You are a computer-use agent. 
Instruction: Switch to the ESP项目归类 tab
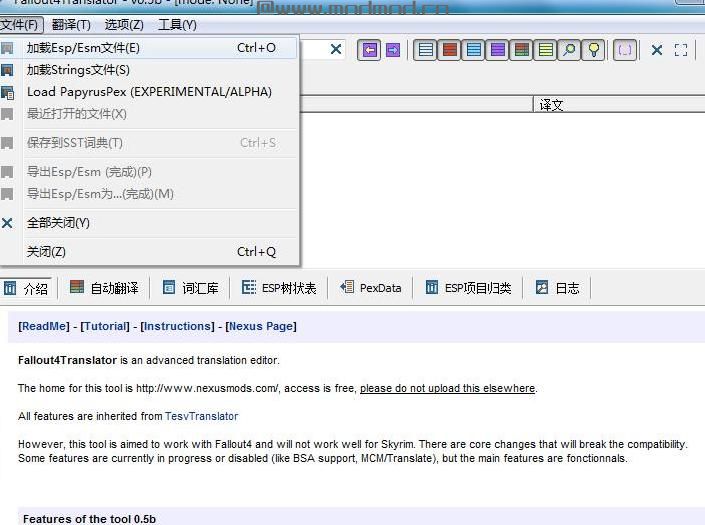pyautogui.click(x=468, y=288)
